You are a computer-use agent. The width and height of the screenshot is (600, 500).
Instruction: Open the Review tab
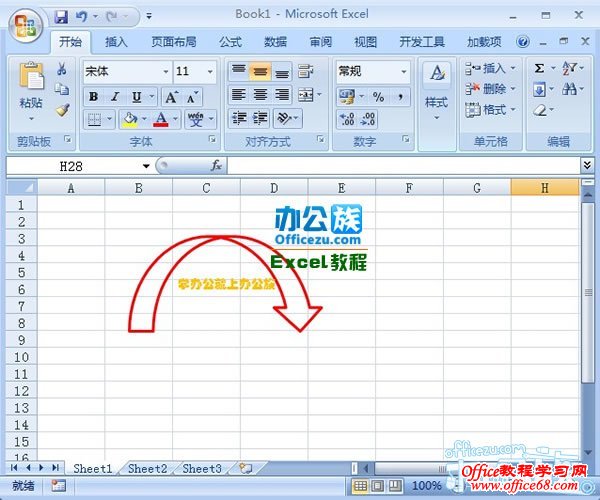point(321,42)
